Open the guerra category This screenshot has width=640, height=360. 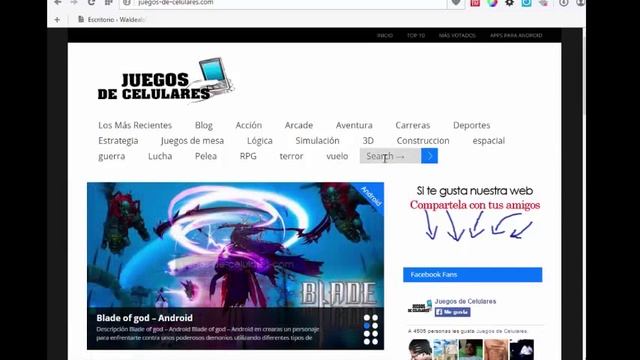tap(111, 156)
